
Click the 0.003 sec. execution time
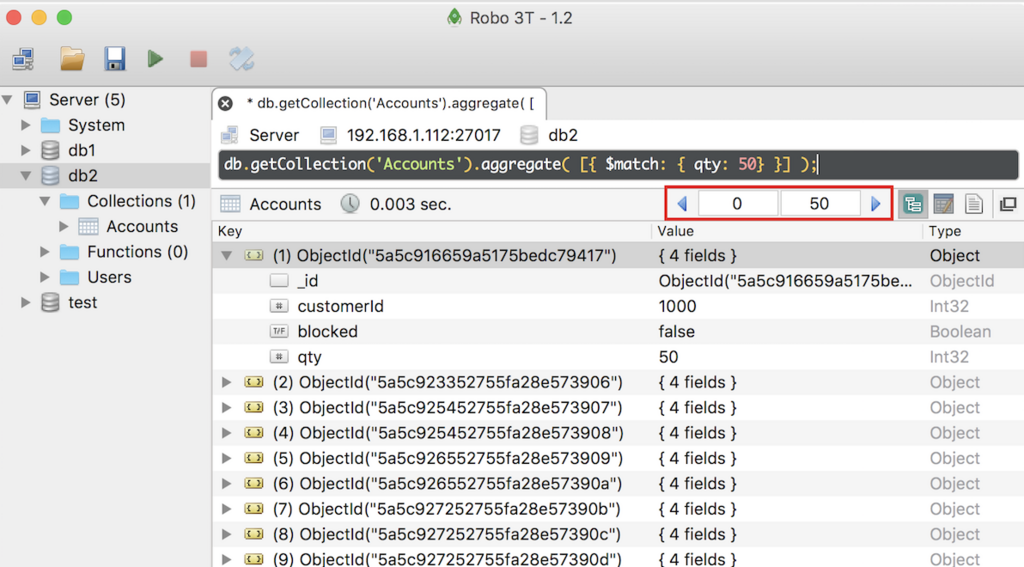(410, 204)
